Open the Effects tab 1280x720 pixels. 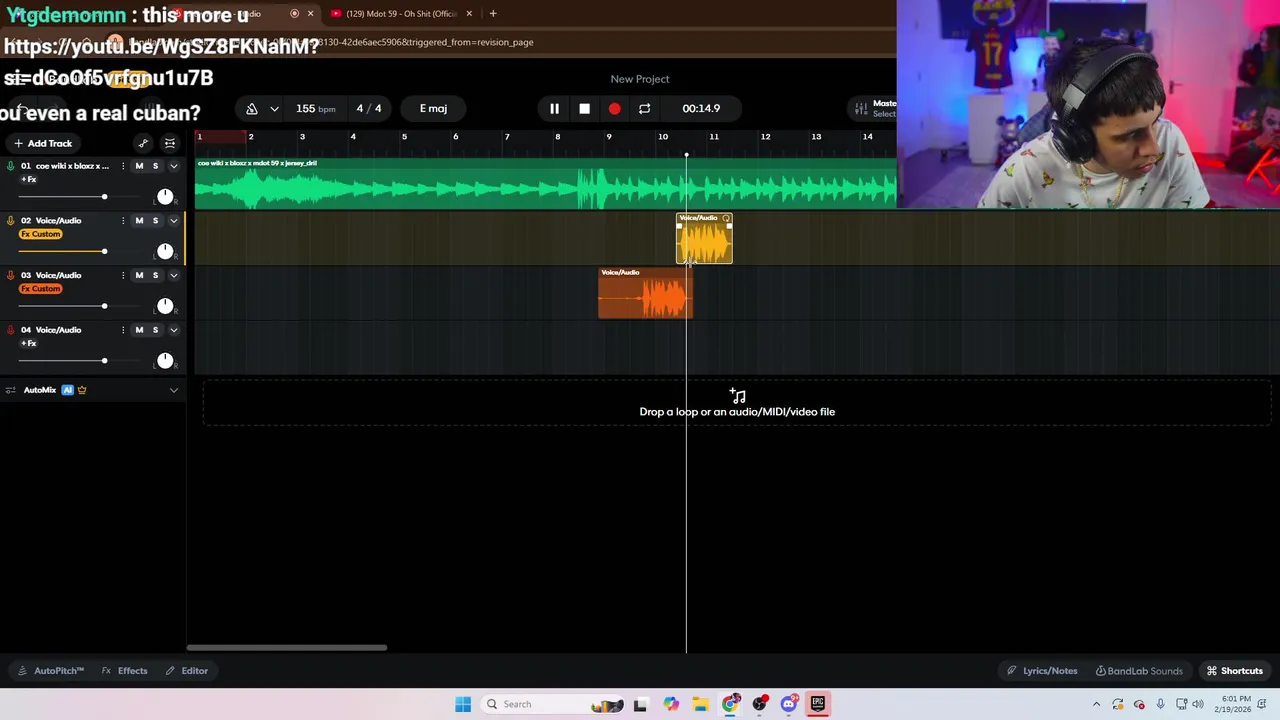pos(125,671)
